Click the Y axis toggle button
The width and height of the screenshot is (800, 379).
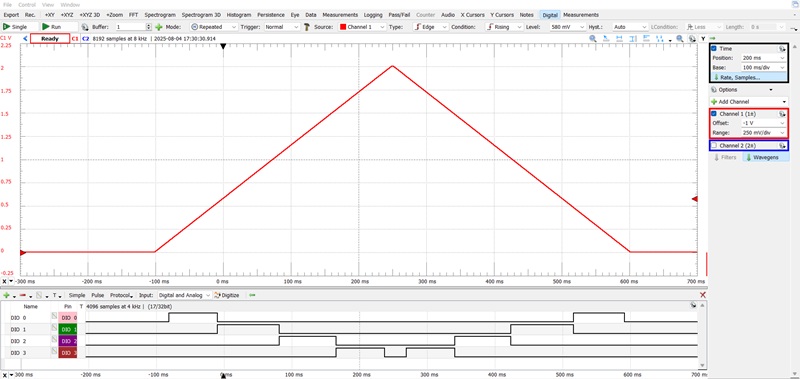tap(703, 38)
